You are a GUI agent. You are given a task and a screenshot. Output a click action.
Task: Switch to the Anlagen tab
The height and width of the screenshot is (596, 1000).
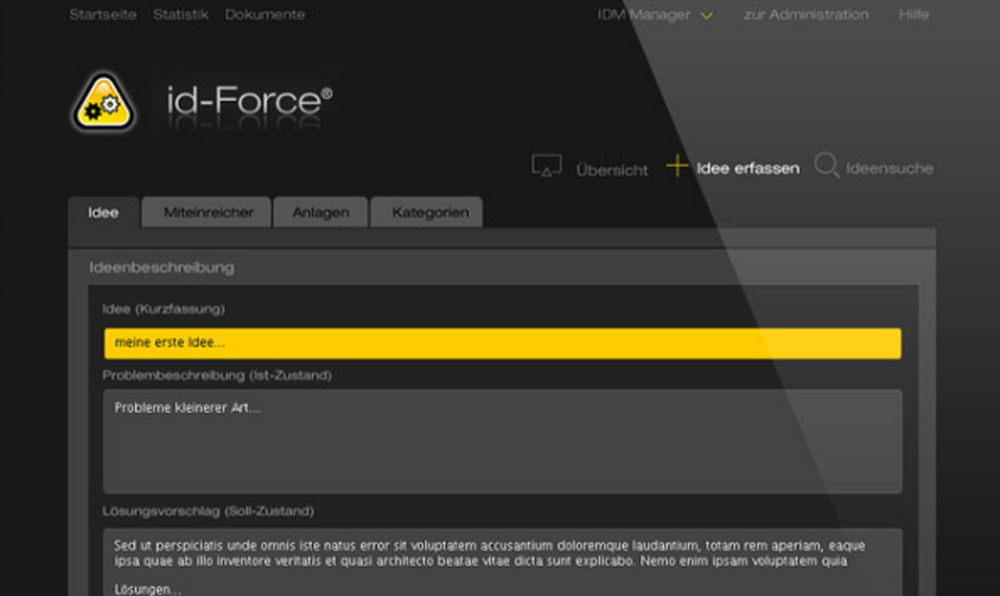tap(321, 212)
